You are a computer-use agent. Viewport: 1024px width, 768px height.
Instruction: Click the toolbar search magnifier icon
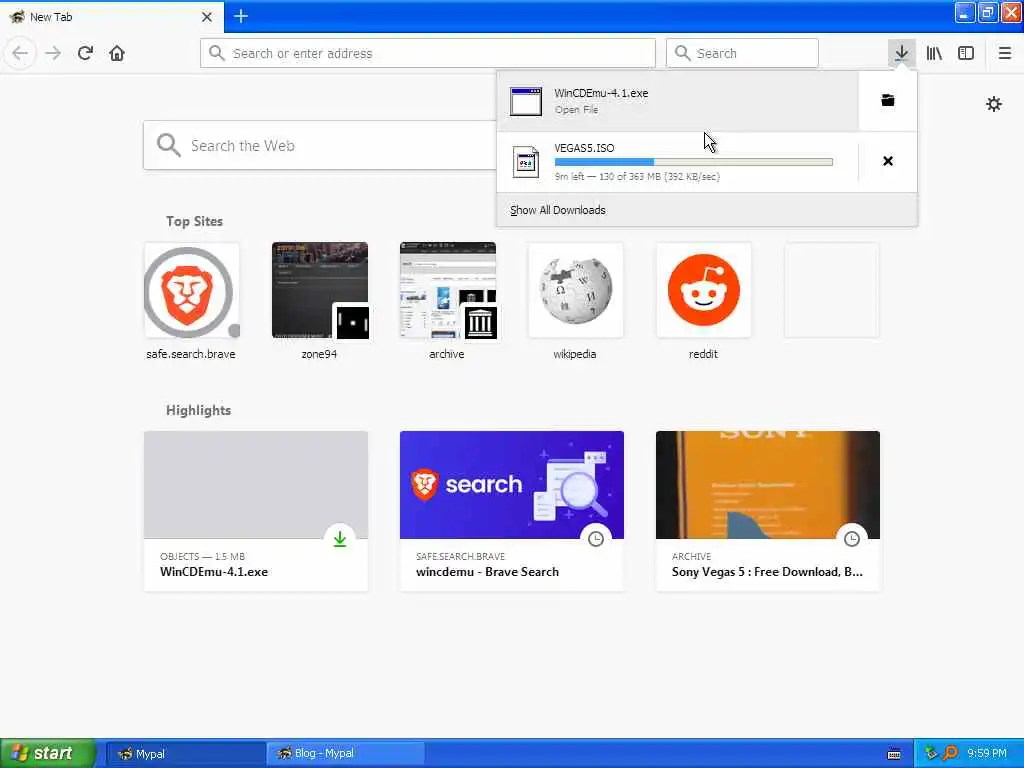point(682,53)
